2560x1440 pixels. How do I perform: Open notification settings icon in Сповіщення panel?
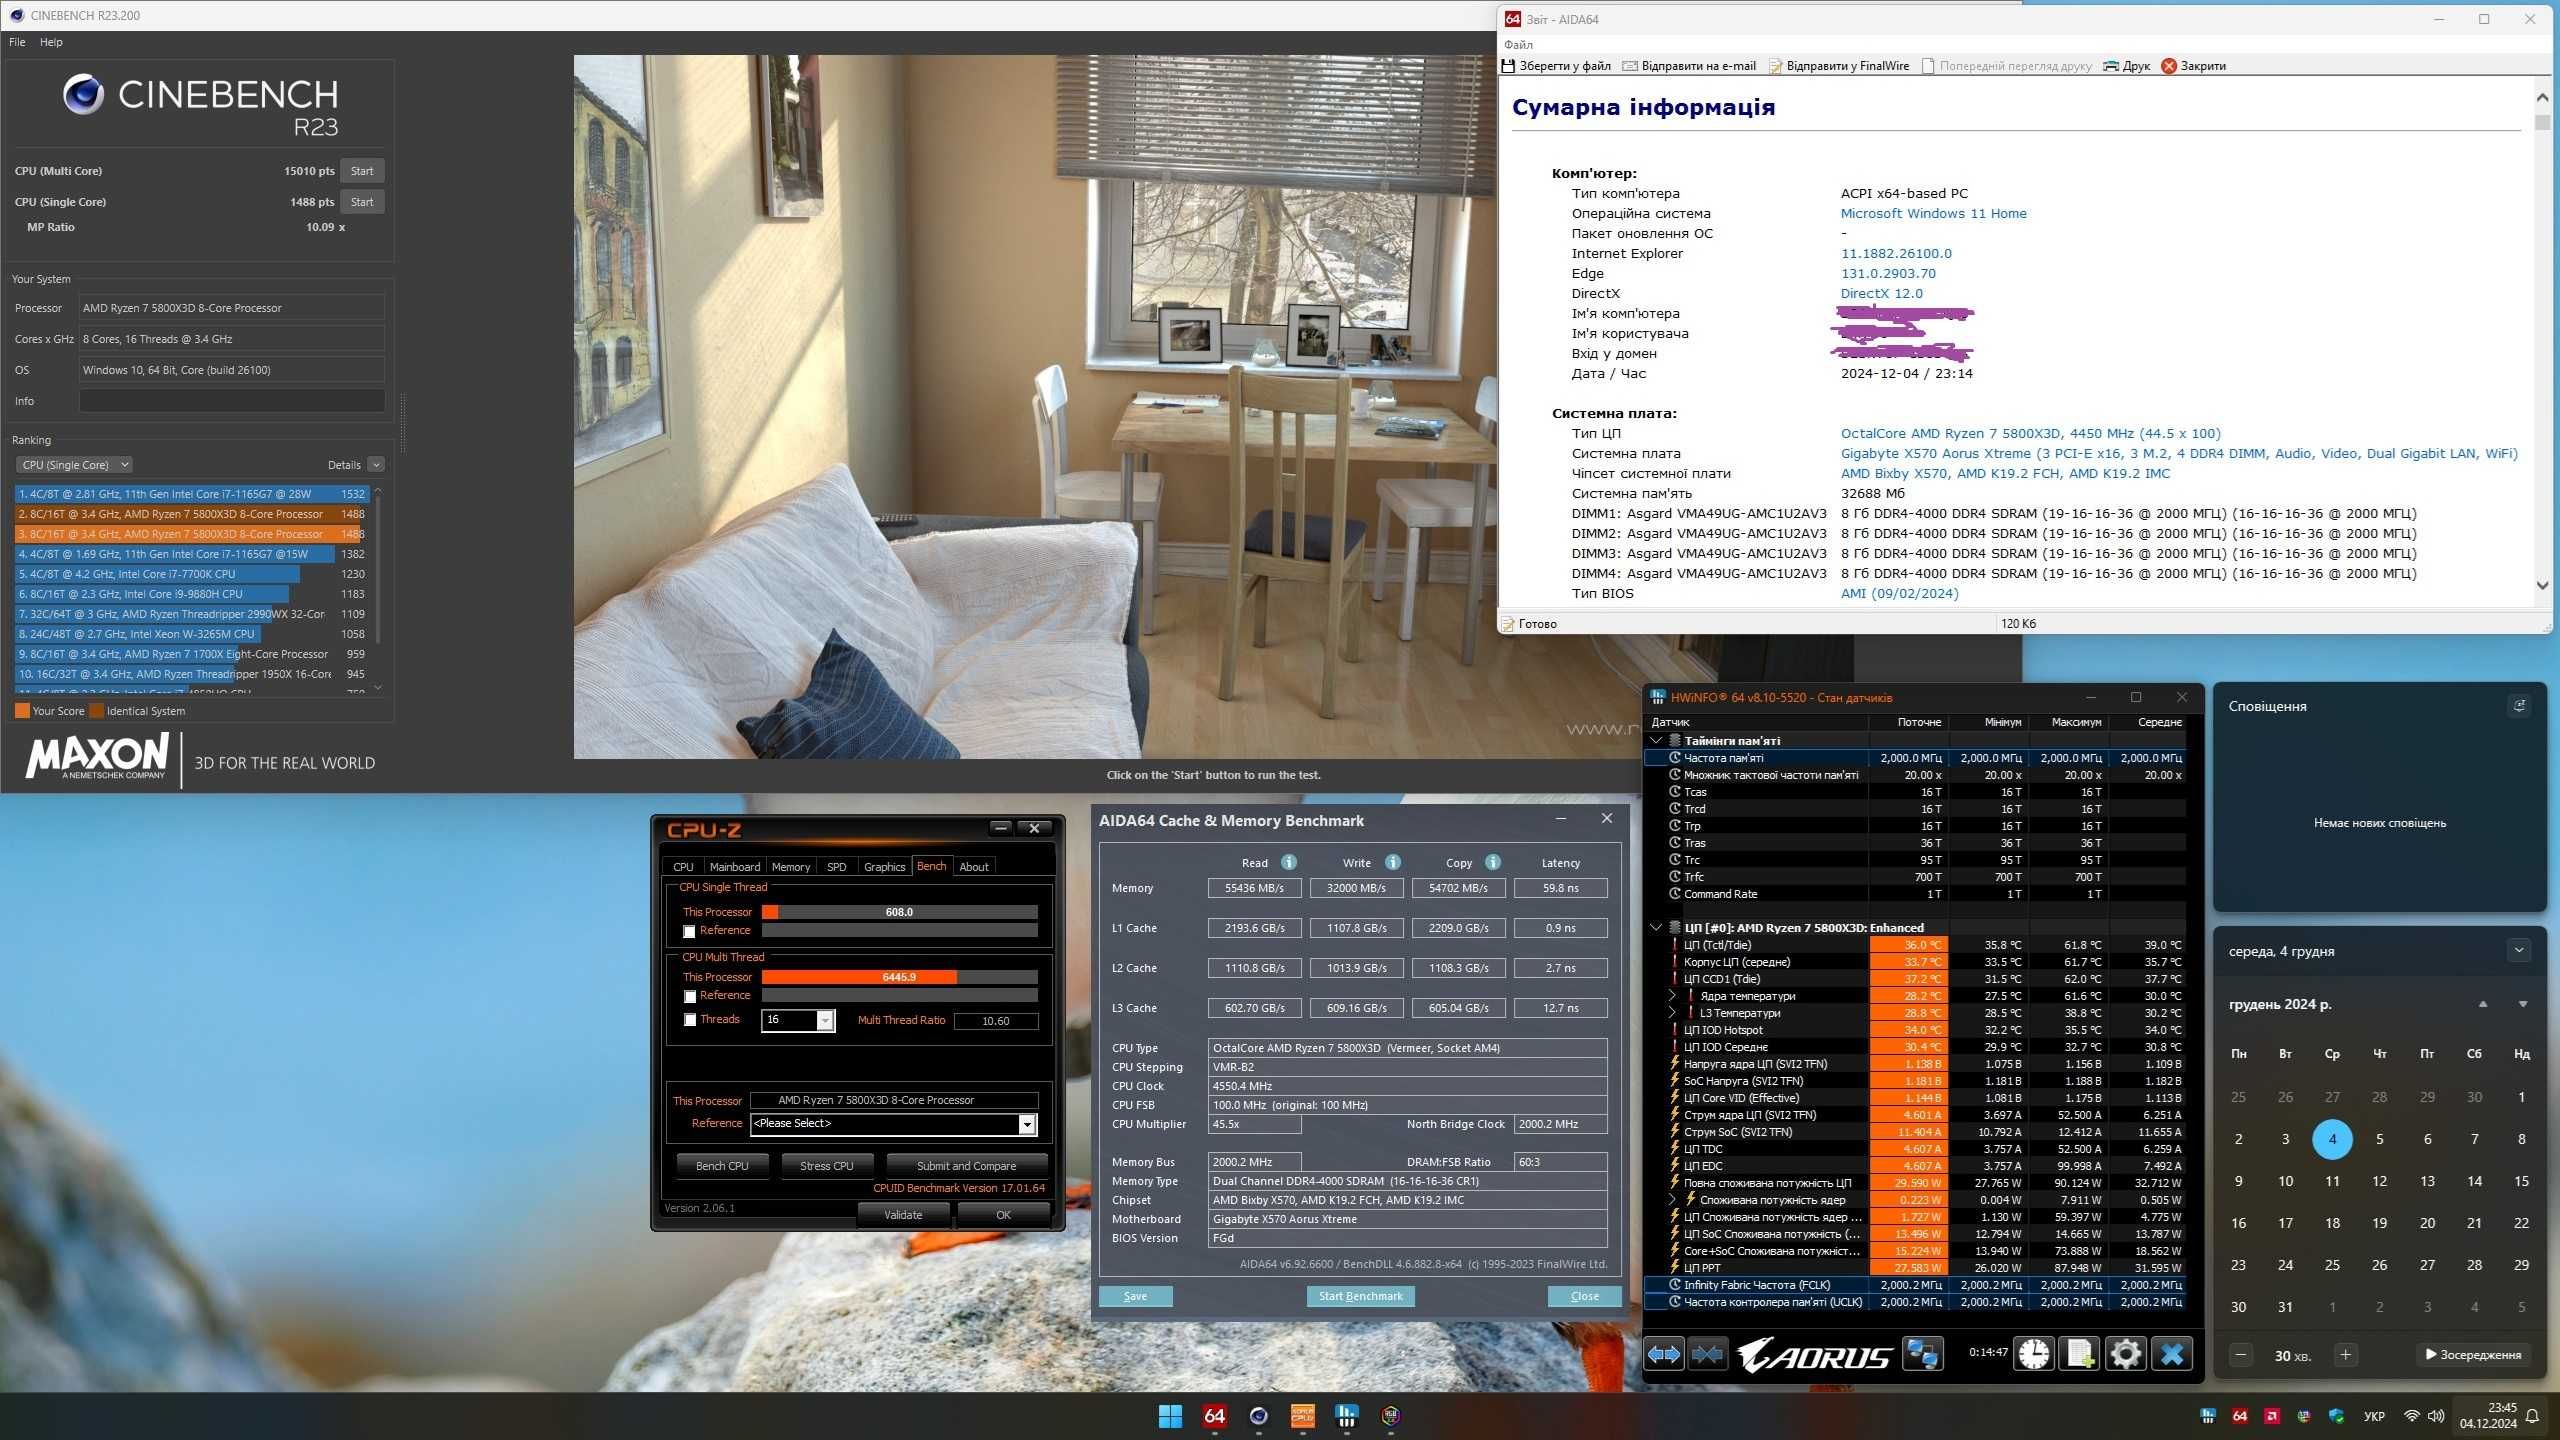(2520, 706)
